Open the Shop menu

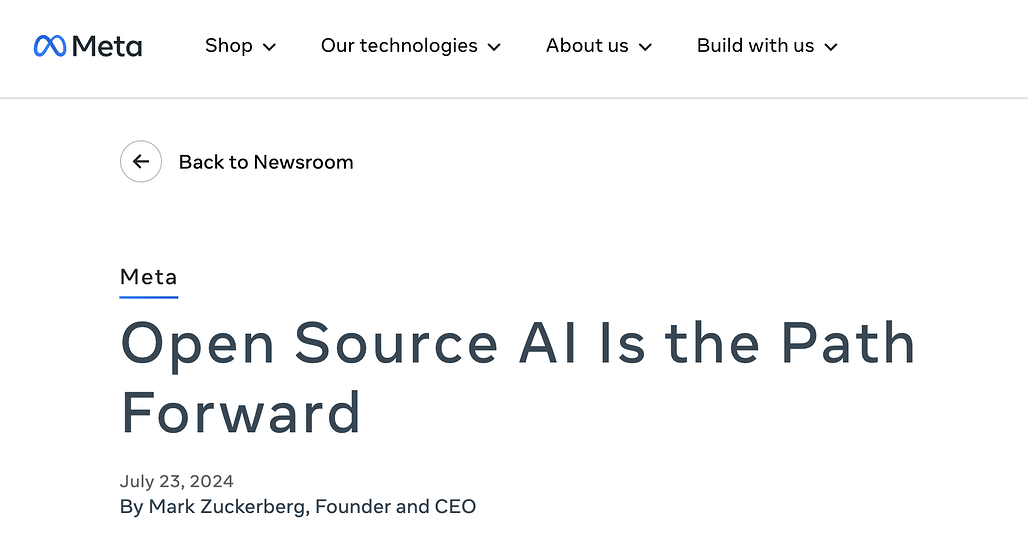click(229, 46)
